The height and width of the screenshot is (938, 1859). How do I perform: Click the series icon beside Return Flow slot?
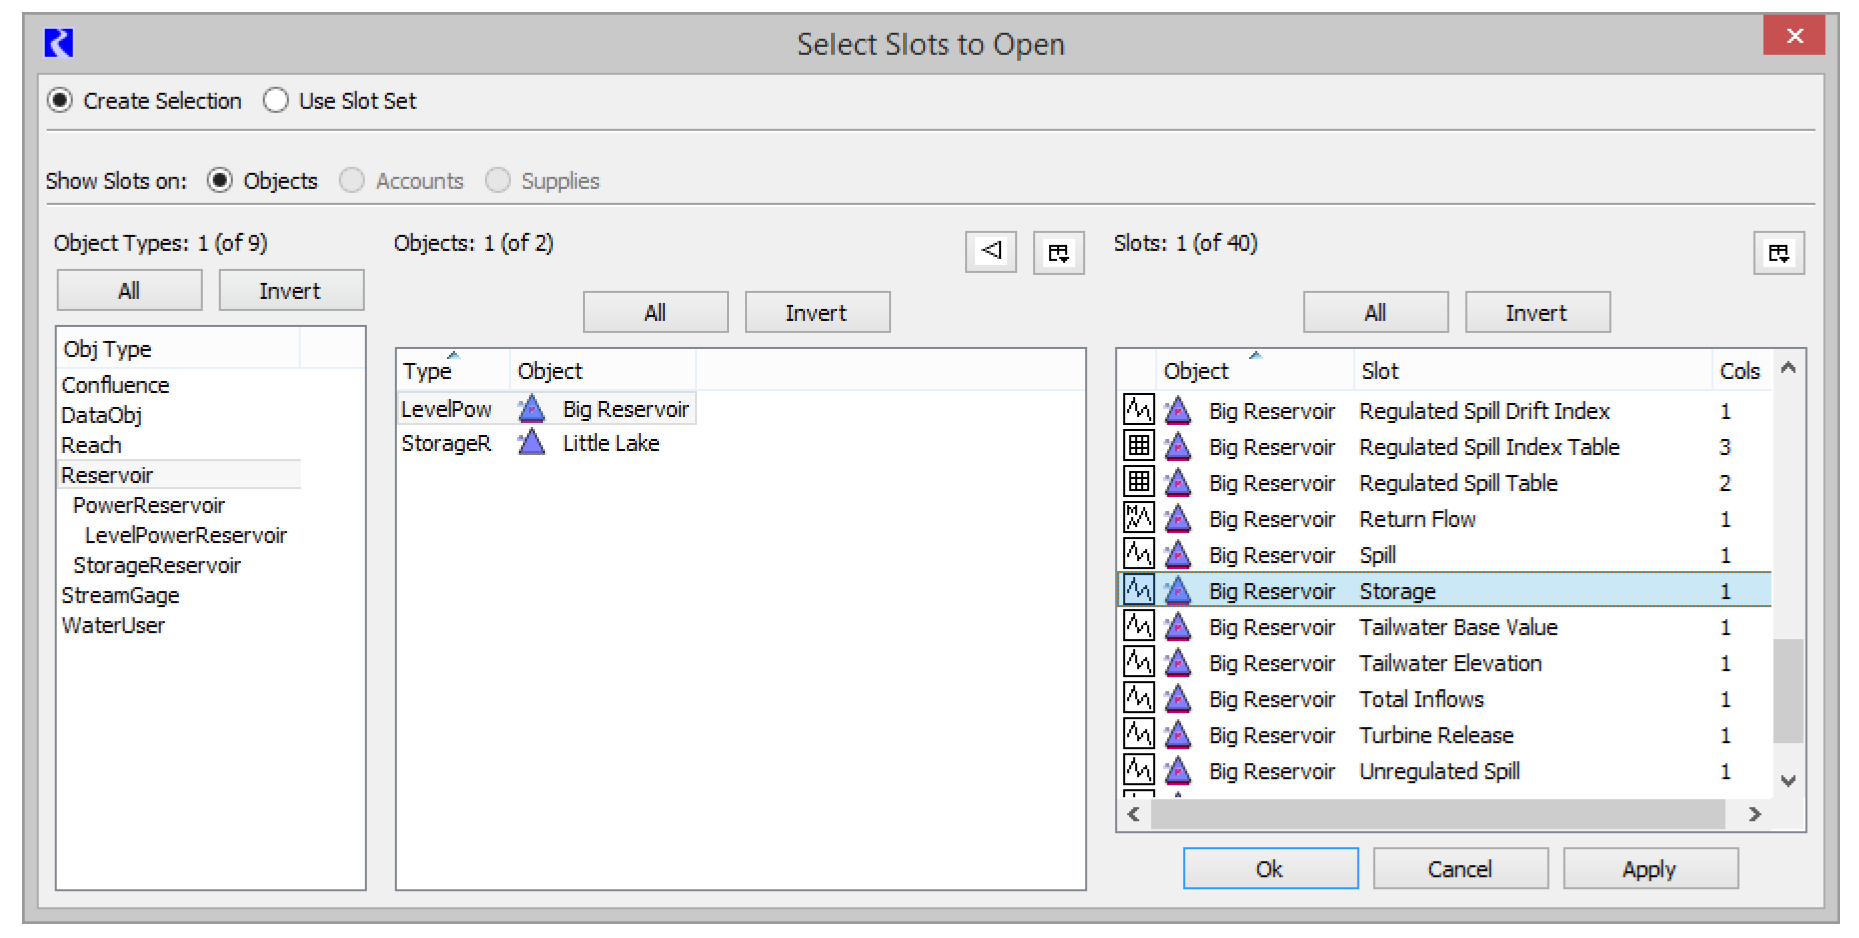click(1138, 518)
